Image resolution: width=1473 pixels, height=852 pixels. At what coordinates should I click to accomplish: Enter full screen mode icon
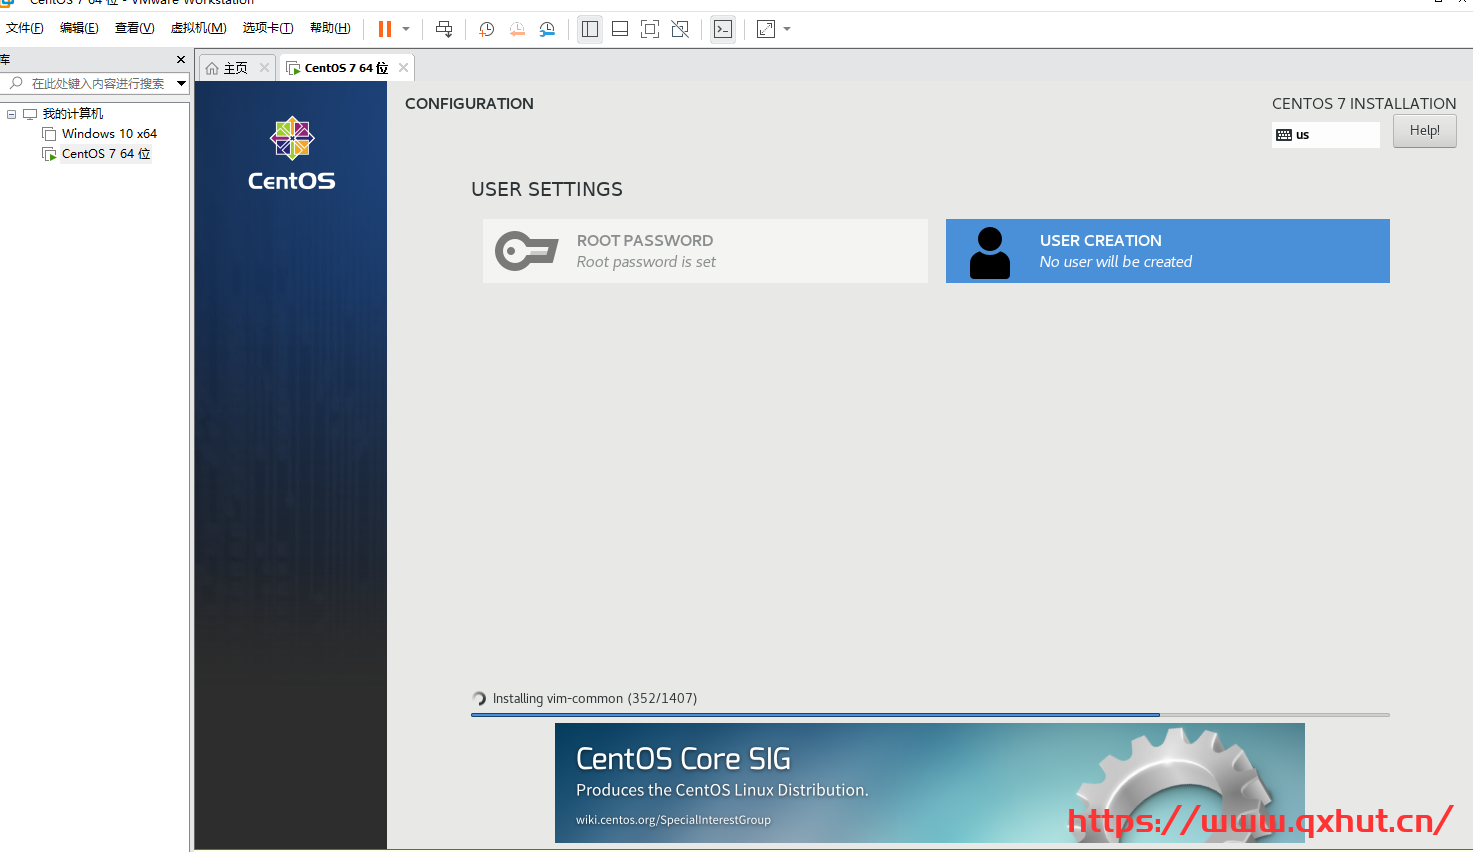pos(650,29)
